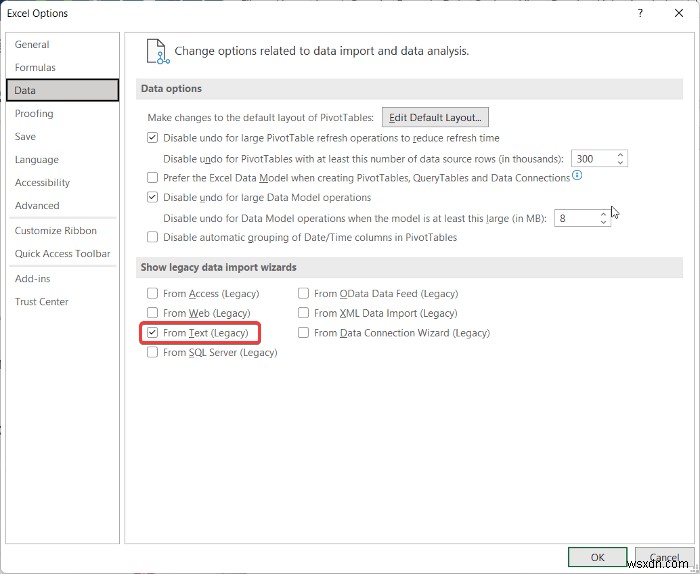Click the data import page header icon
Viewport: 700px width, 574px height.
pyautogui.click(x=158, y=51)
